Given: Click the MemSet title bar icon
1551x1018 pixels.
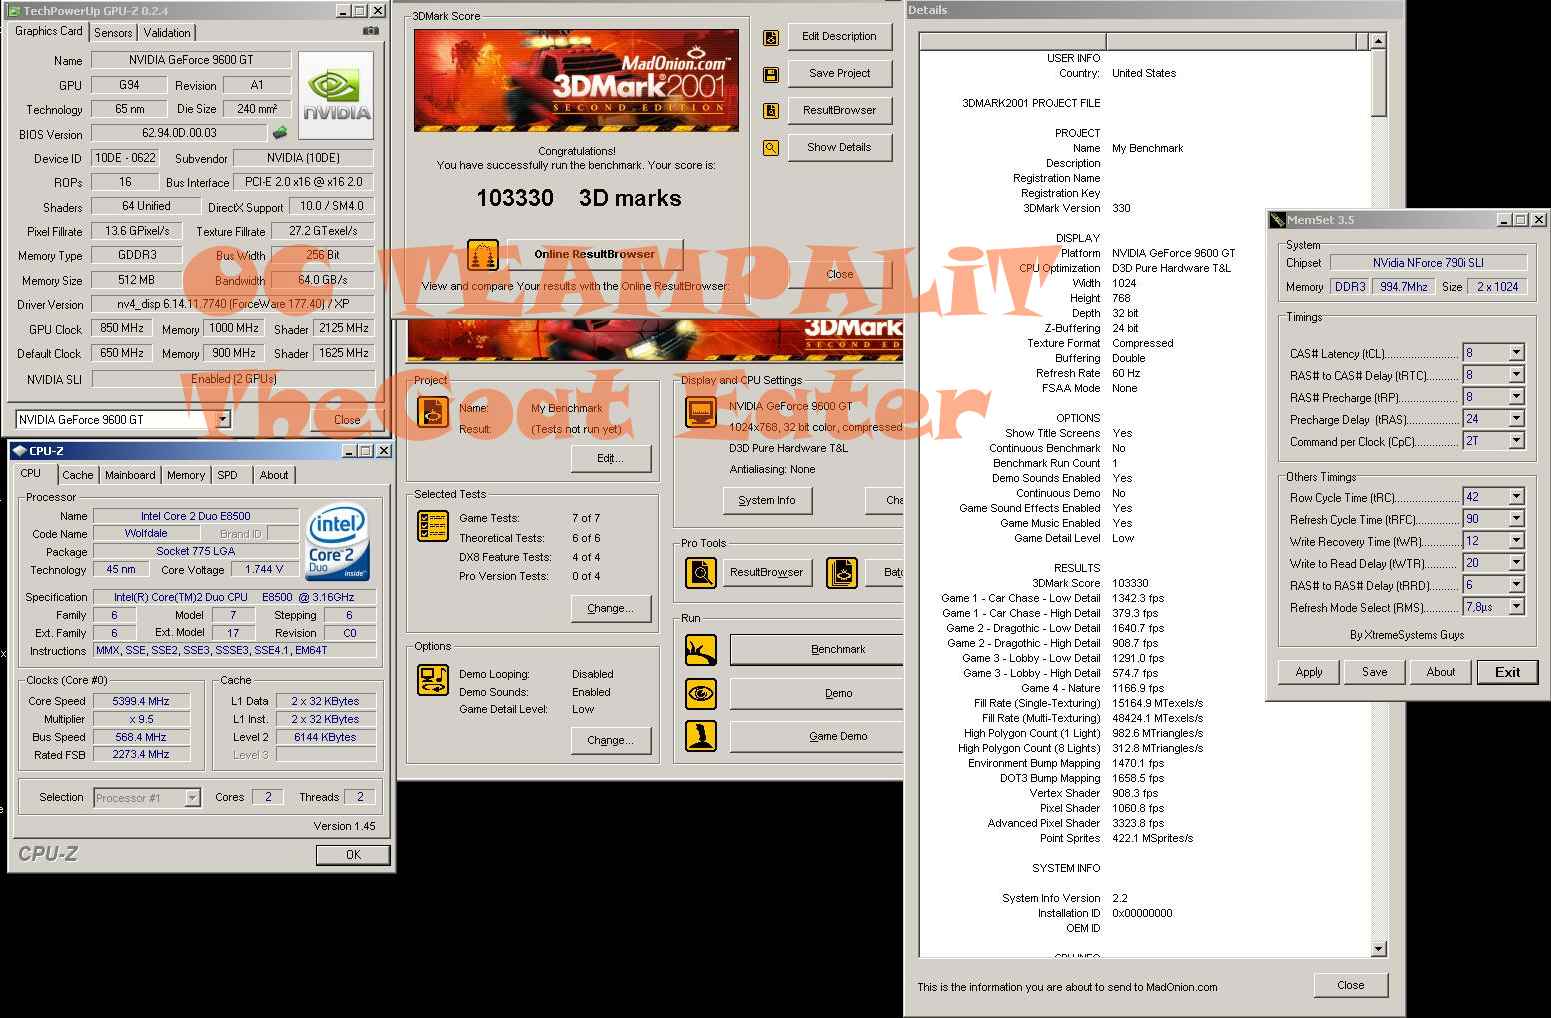Looking at the screenshot, I should point(1277,220).
